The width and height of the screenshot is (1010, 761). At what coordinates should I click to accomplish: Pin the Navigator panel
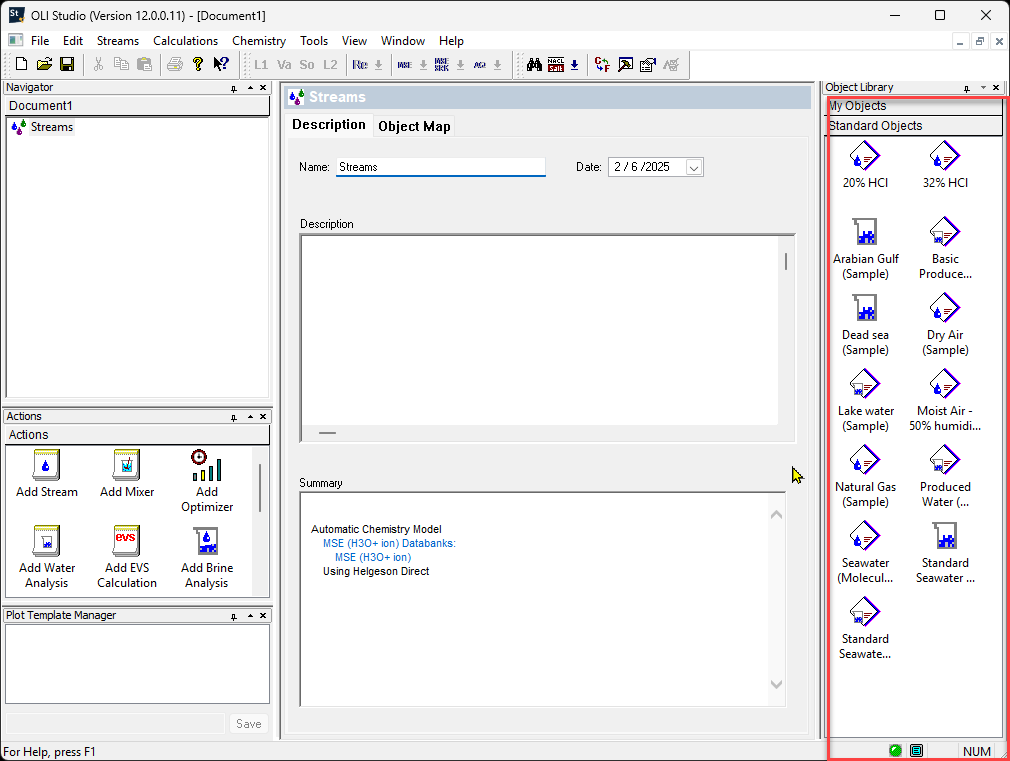[234, 88]
